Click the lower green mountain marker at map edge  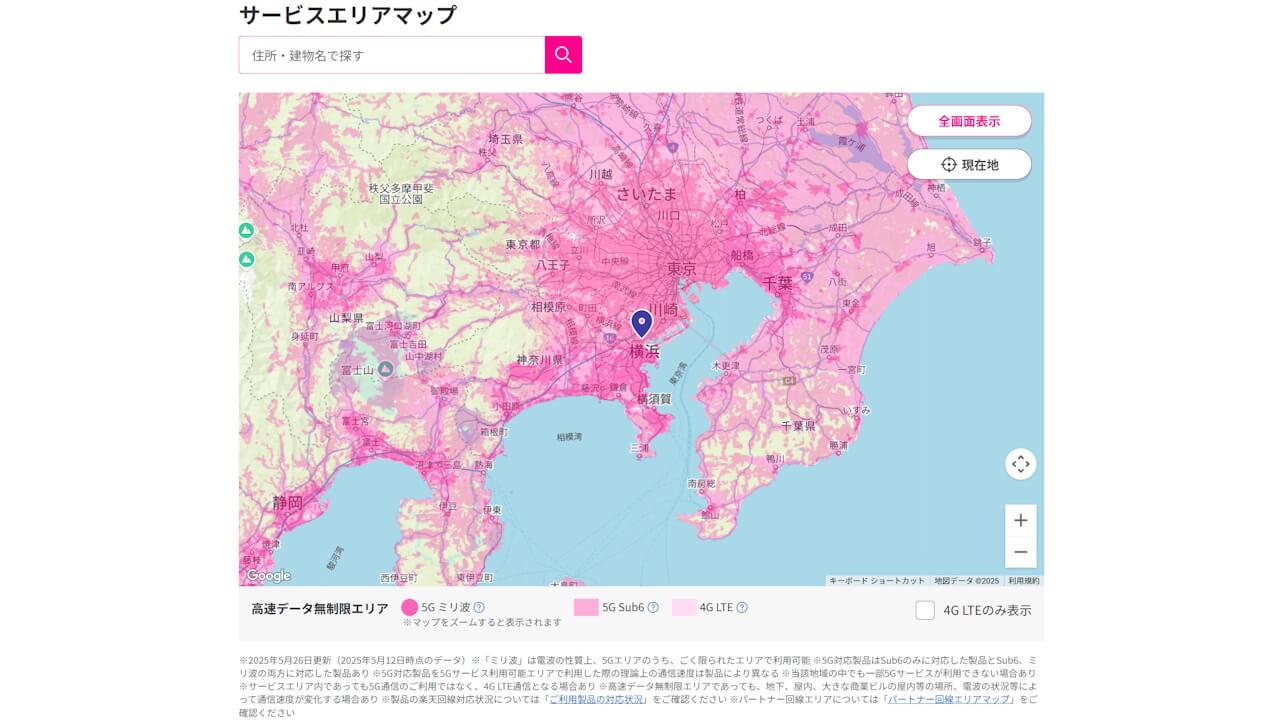246,260
